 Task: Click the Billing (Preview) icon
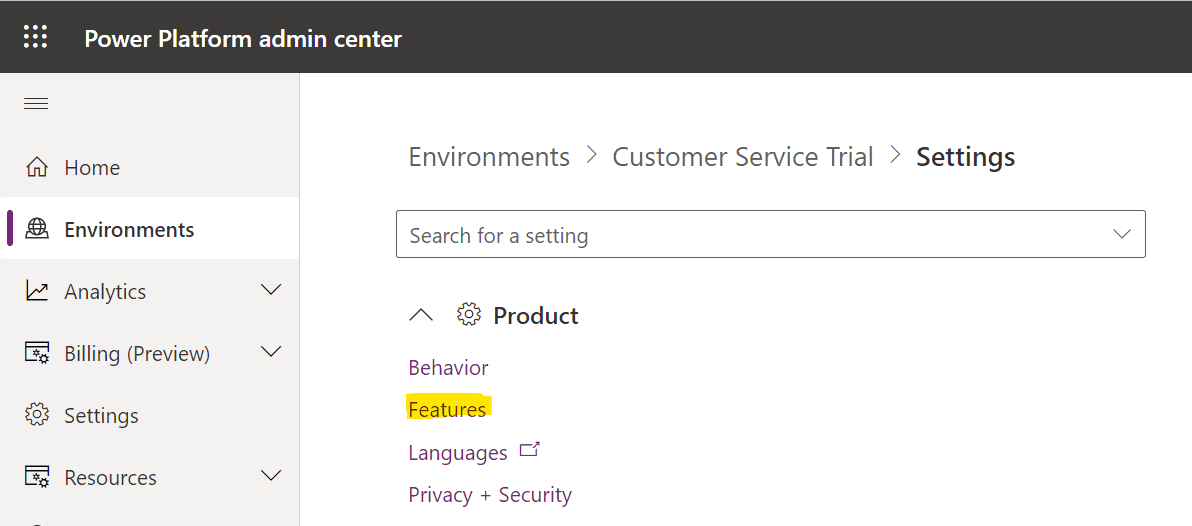pyautogui.click(x=36, y=353)
